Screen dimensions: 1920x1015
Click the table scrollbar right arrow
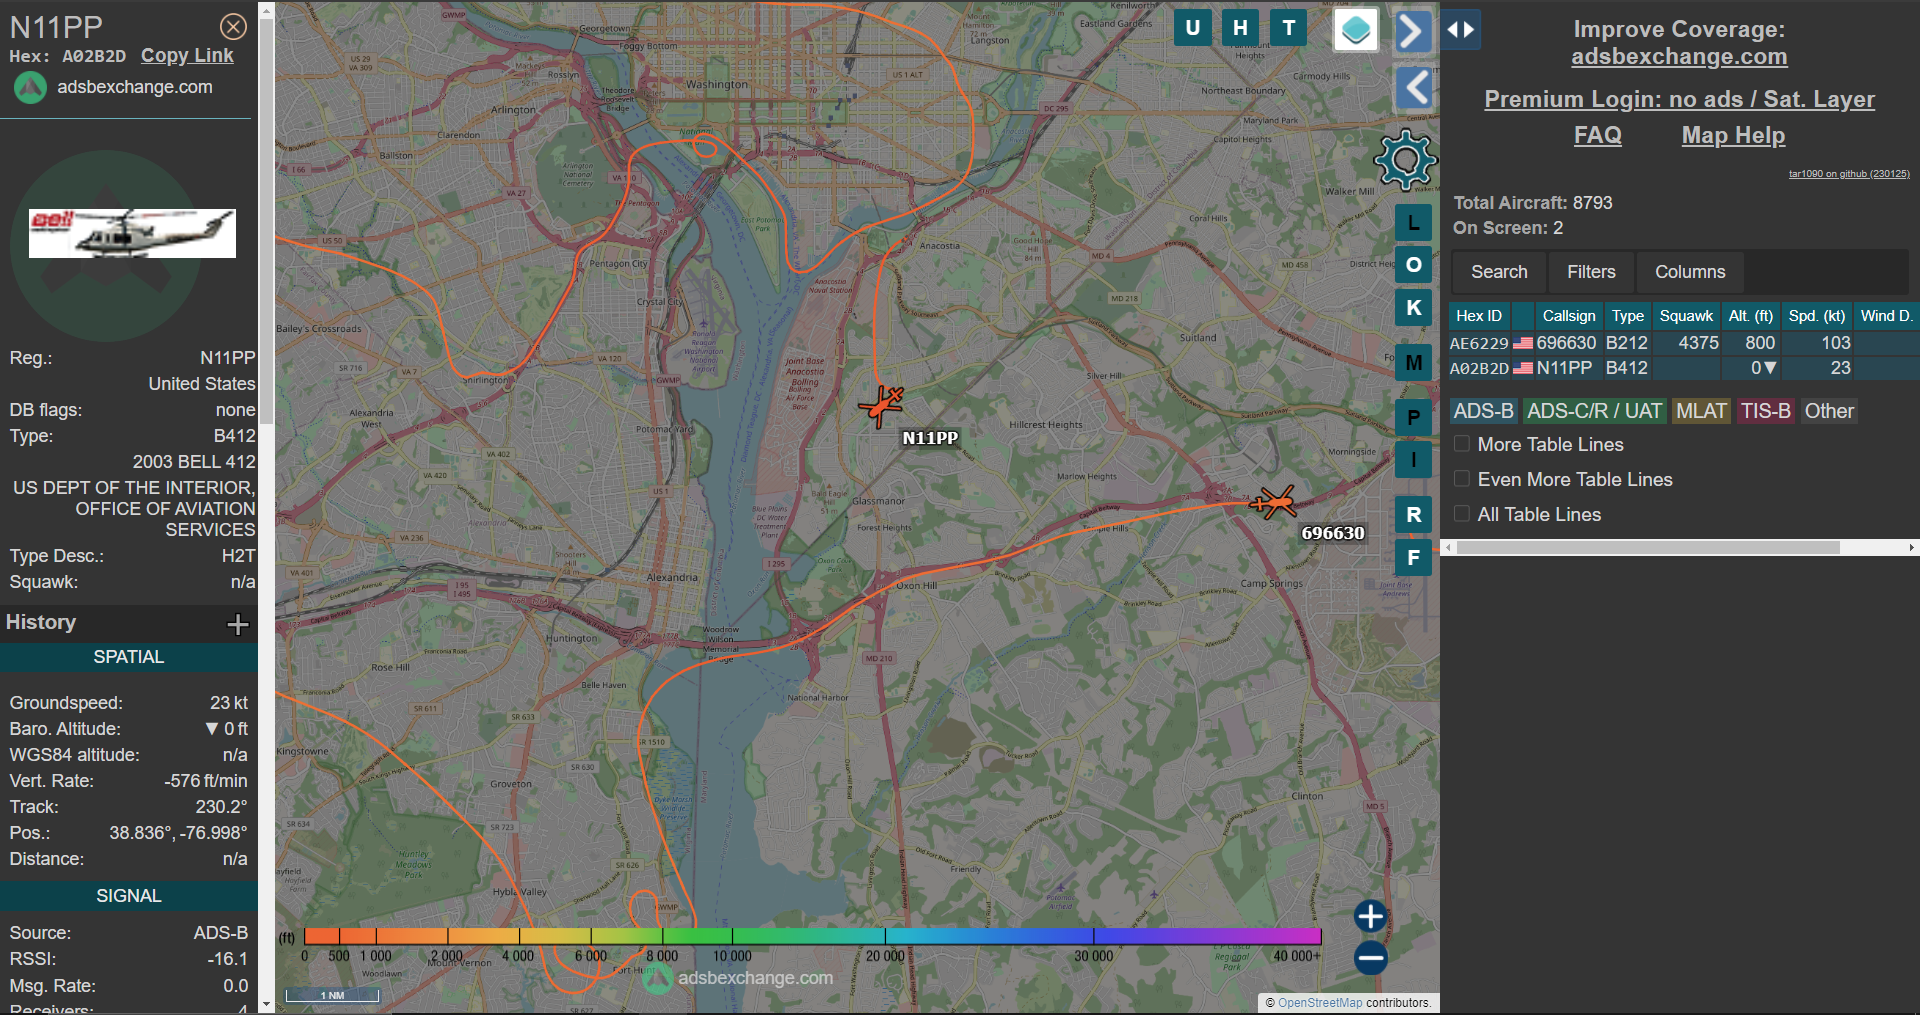tap(1911, 548)
